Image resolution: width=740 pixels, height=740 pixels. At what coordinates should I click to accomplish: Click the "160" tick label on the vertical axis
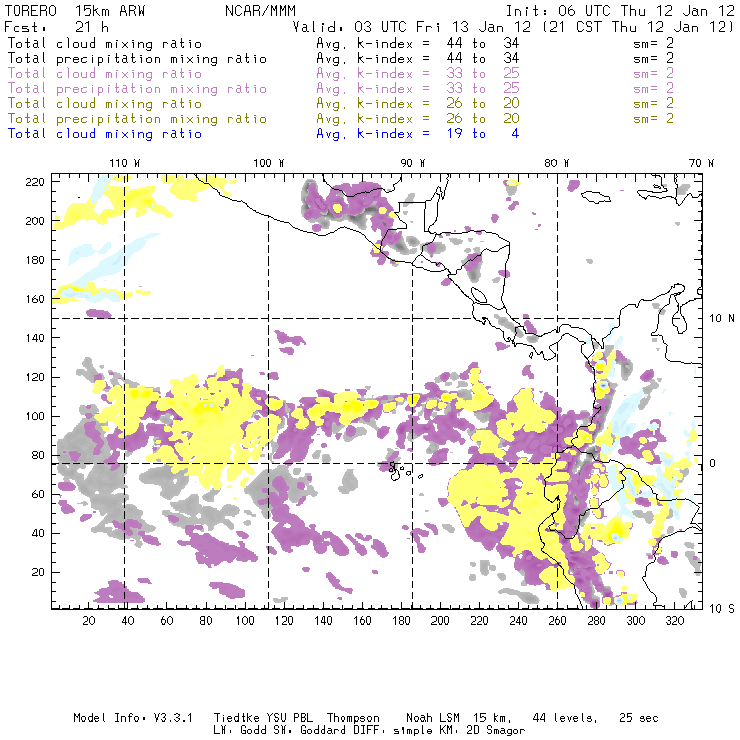(35, 299)
